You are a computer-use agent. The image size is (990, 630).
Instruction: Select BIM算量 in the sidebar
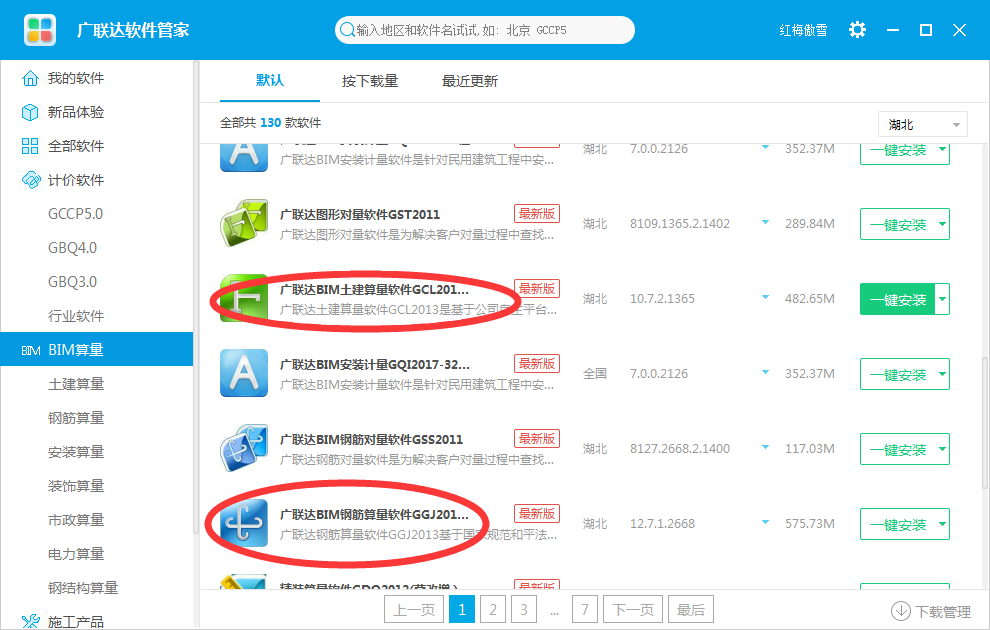click(x=97, y=350)
